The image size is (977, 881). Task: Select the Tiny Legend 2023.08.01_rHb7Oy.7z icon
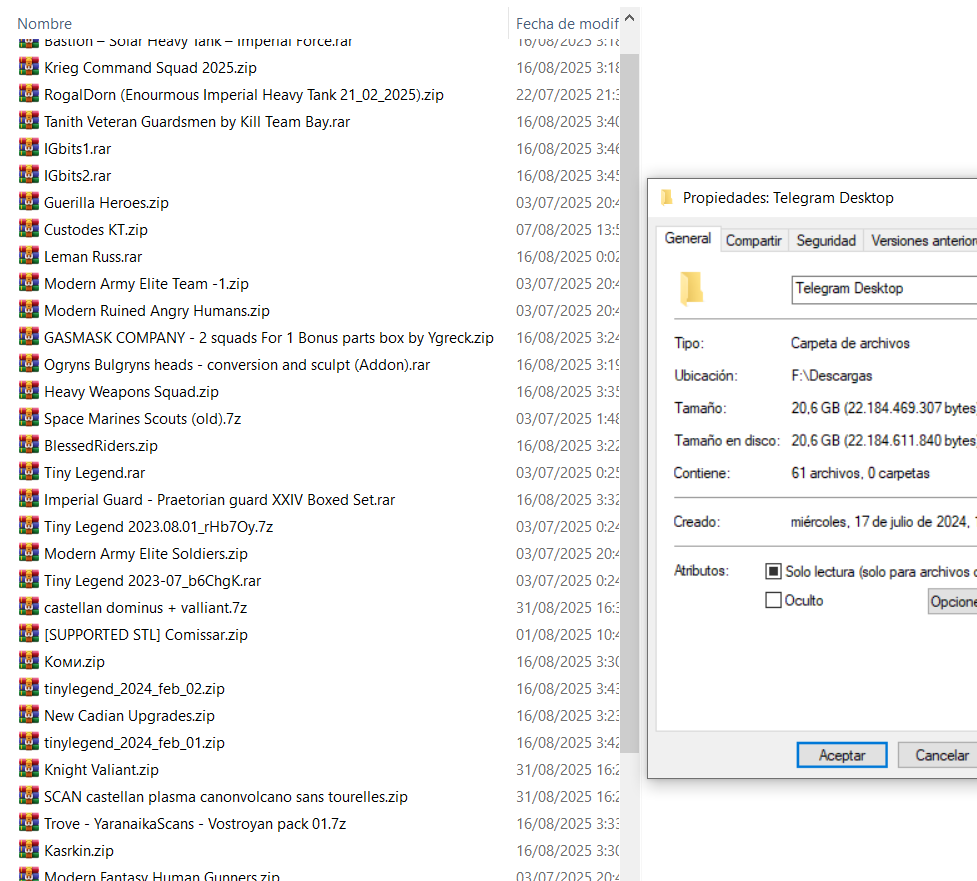[x=29, y=526]
